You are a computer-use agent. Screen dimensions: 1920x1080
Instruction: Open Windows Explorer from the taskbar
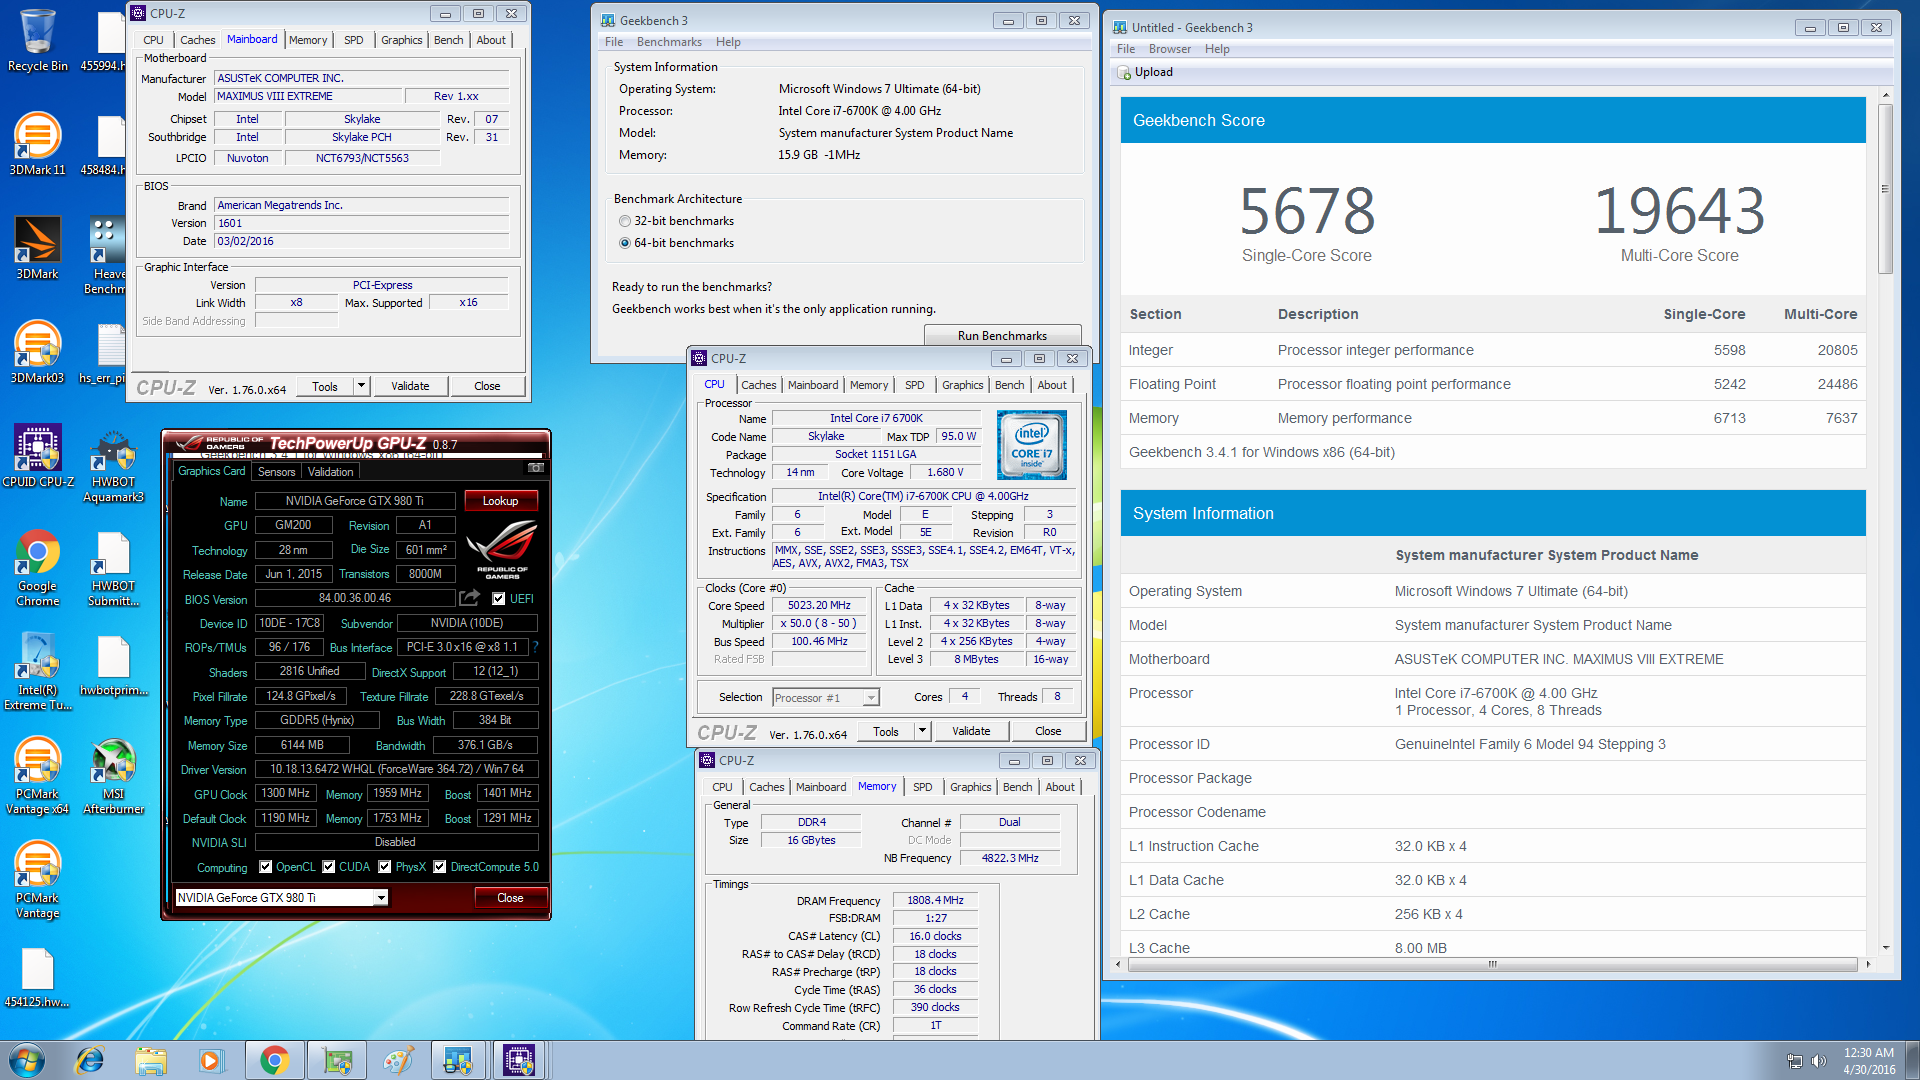[x=151, y=1060]
